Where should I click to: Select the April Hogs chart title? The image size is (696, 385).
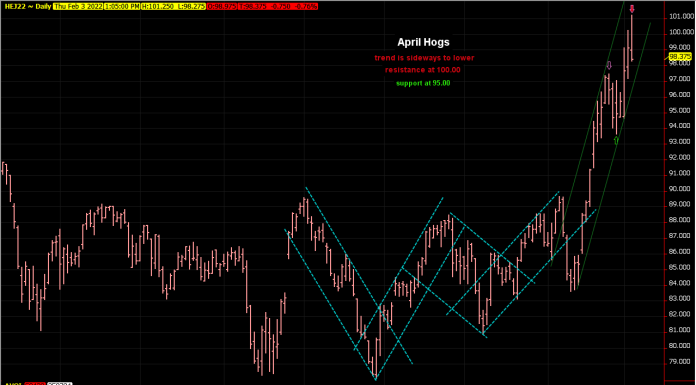(x=423, y=42)
